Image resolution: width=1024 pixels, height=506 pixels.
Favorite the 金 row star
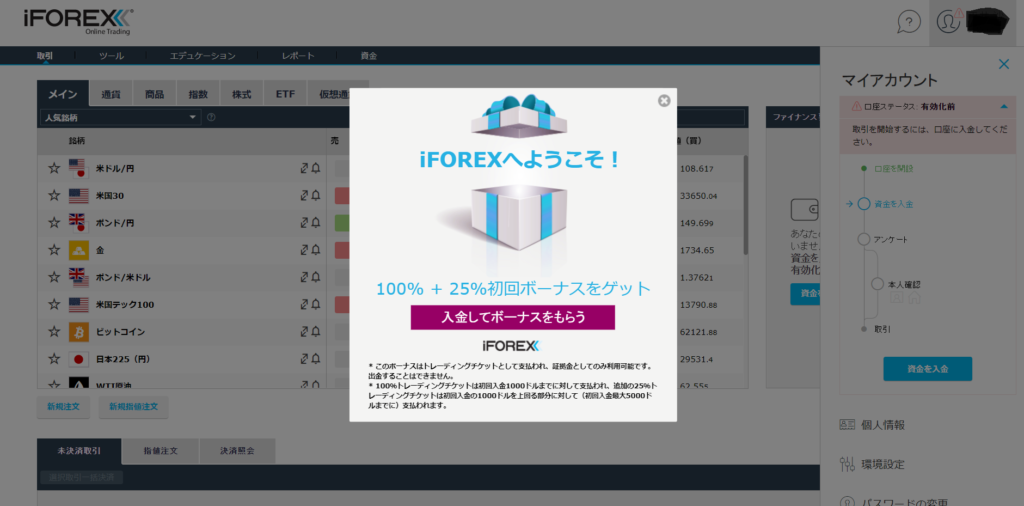point(54,250)
